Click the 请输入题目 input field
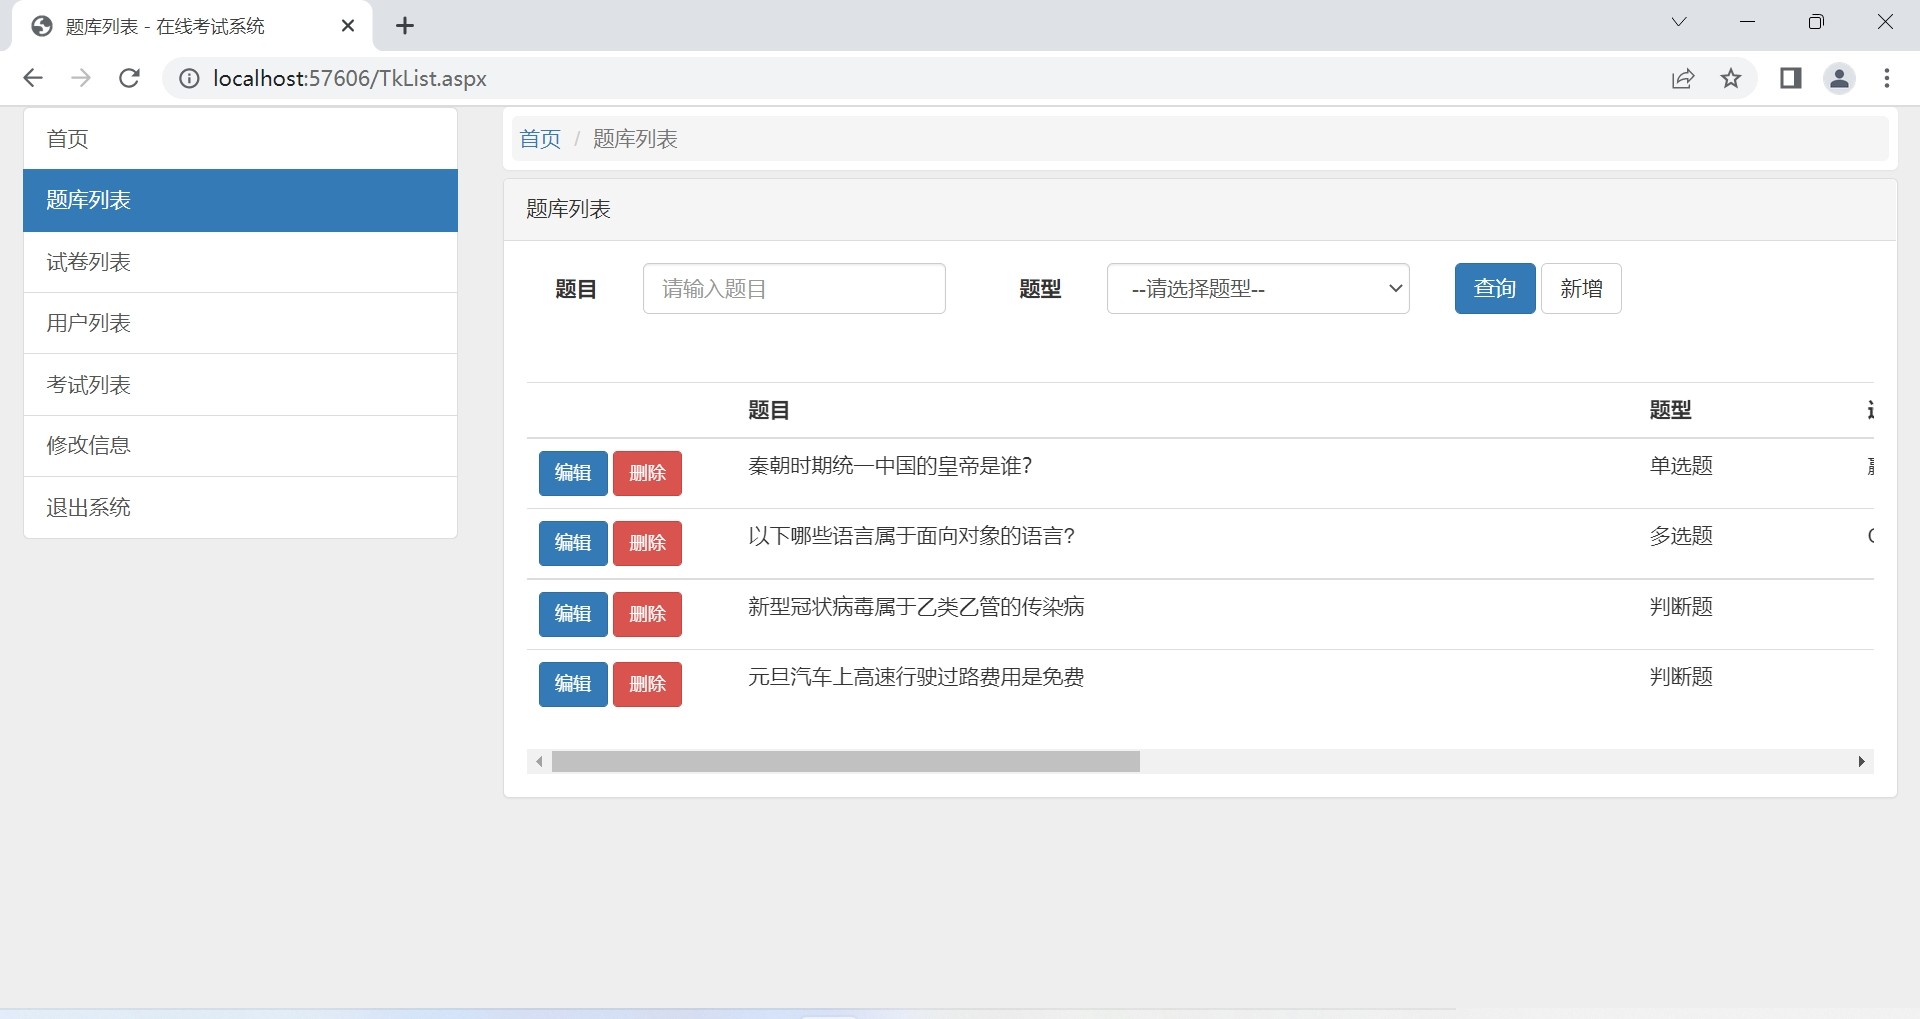This screenshot has height=1019, width=1920. [x=794, y=289]
